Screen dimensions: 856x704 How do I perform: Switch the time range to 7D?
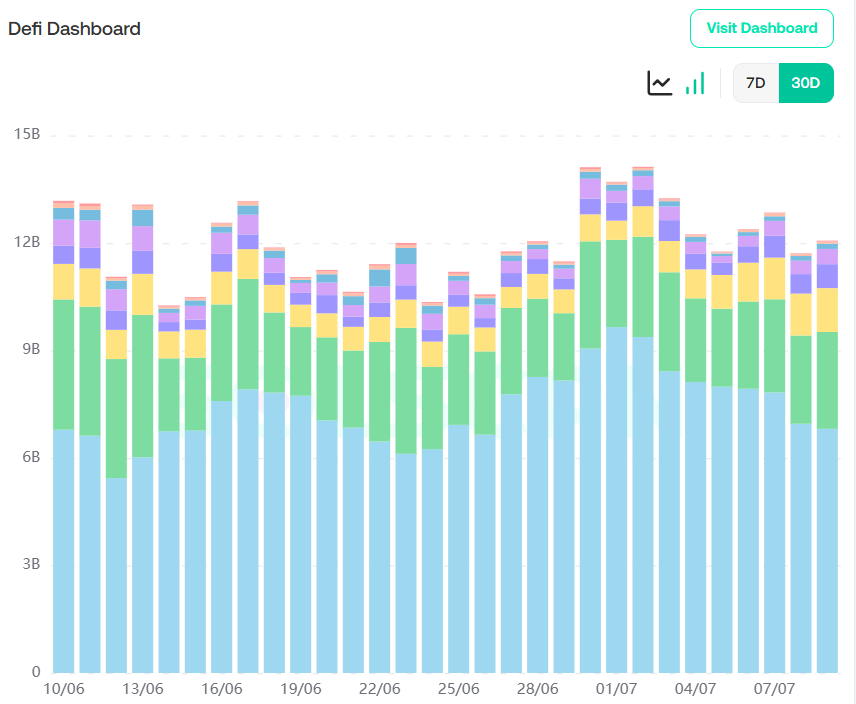point(756,83)
